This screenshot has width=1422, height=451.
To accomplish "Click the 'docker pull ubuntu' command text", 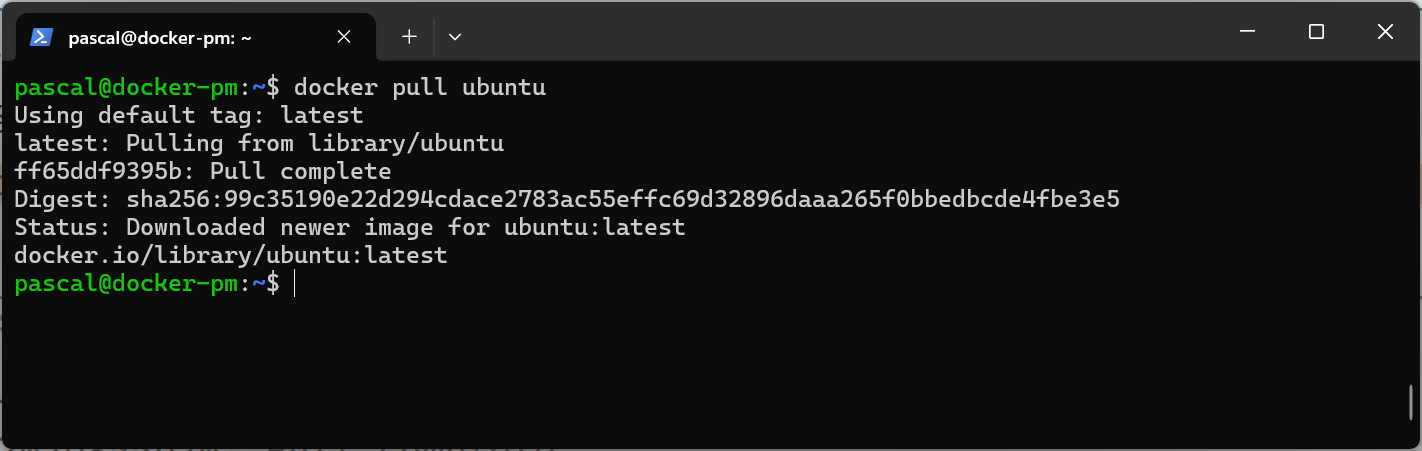I will click(420, 87).
